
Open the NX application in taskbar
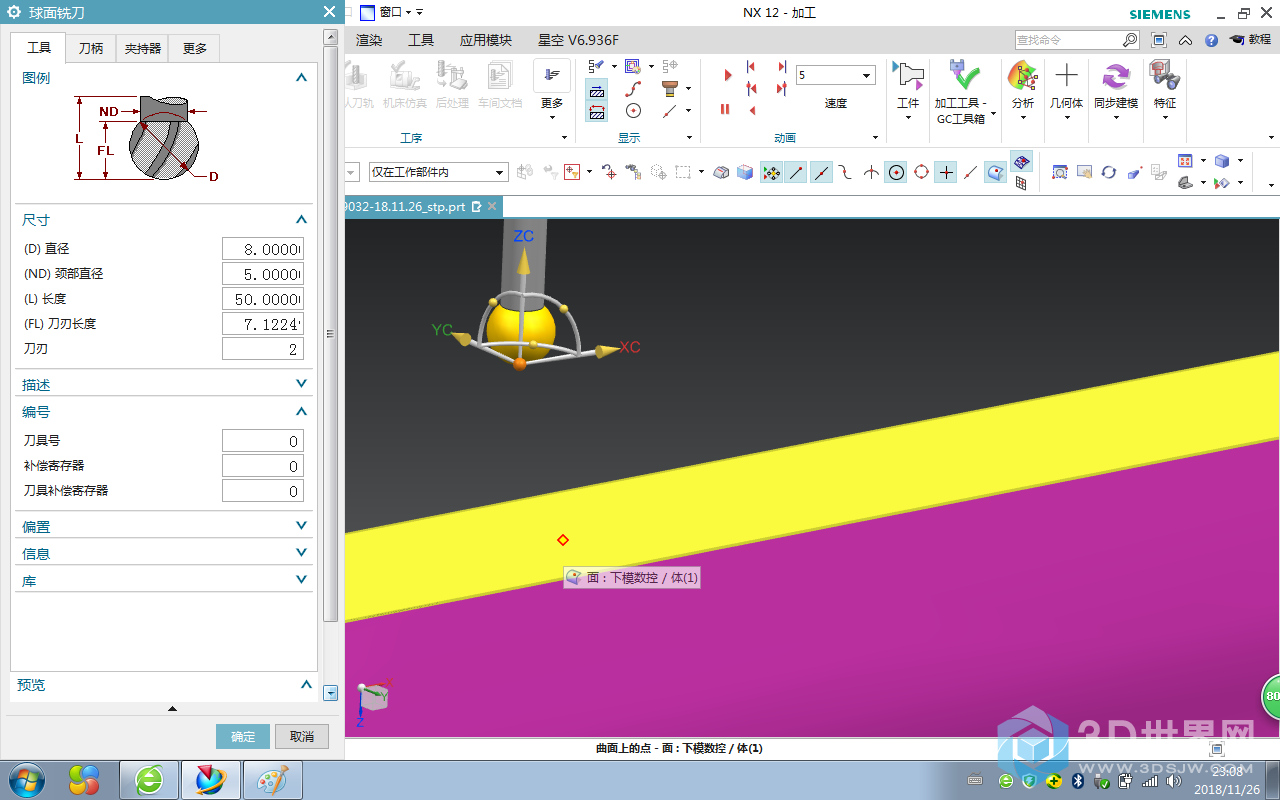[210, 779]
